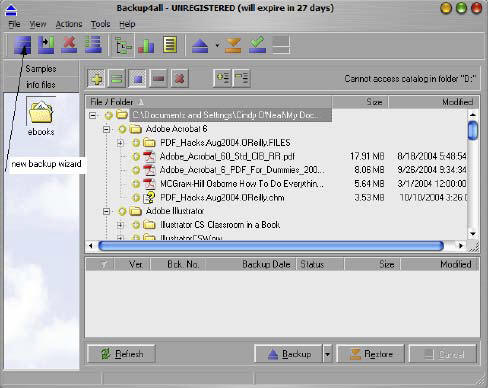The height and width of the screenshot is (388, 488).
Task: Click folder icon of Illustrator CS Classroom in a Book
Action: point(149,225)
